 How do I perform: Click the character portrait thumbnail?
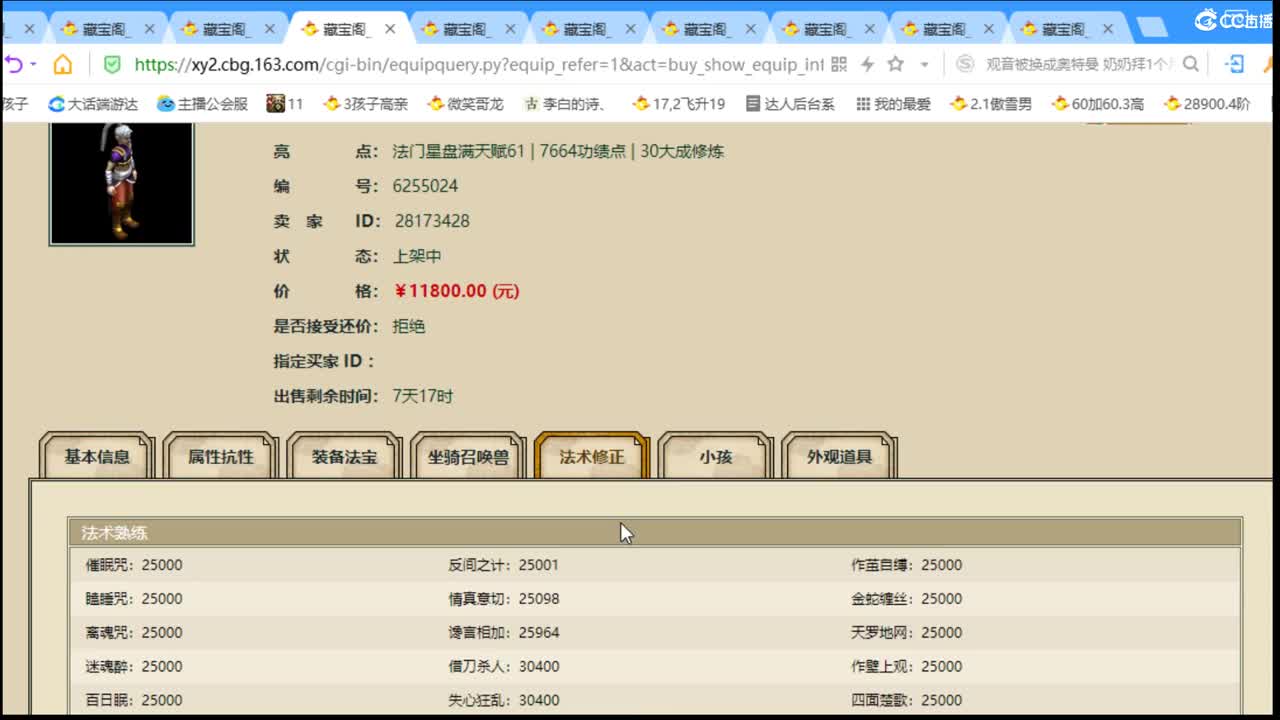click(121, 183)
